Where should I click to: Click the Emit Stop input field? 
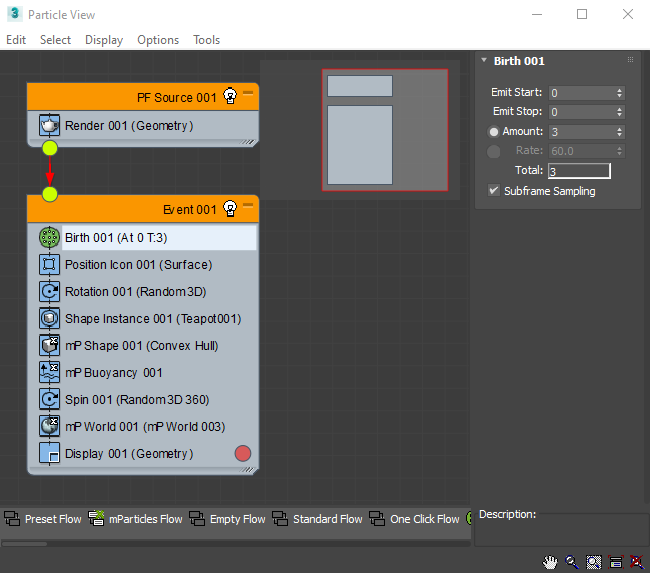pyautogui.click(x=581, y=112)
